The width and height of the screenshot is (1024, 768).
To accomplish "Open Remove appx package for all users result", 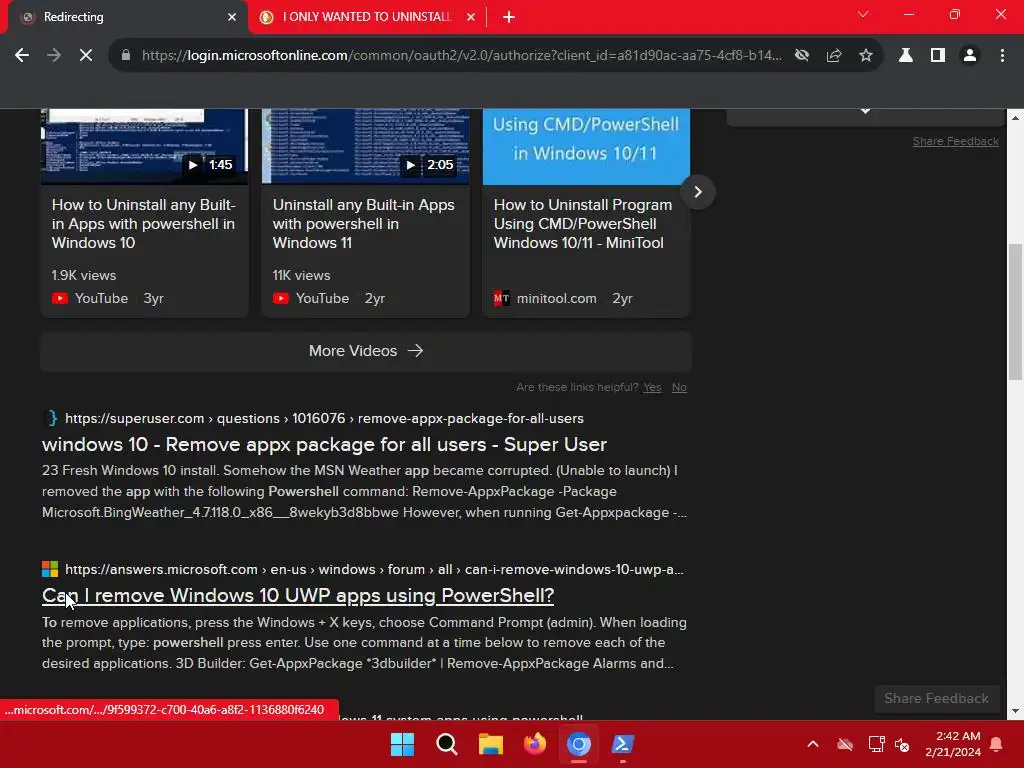I will 325,445.
